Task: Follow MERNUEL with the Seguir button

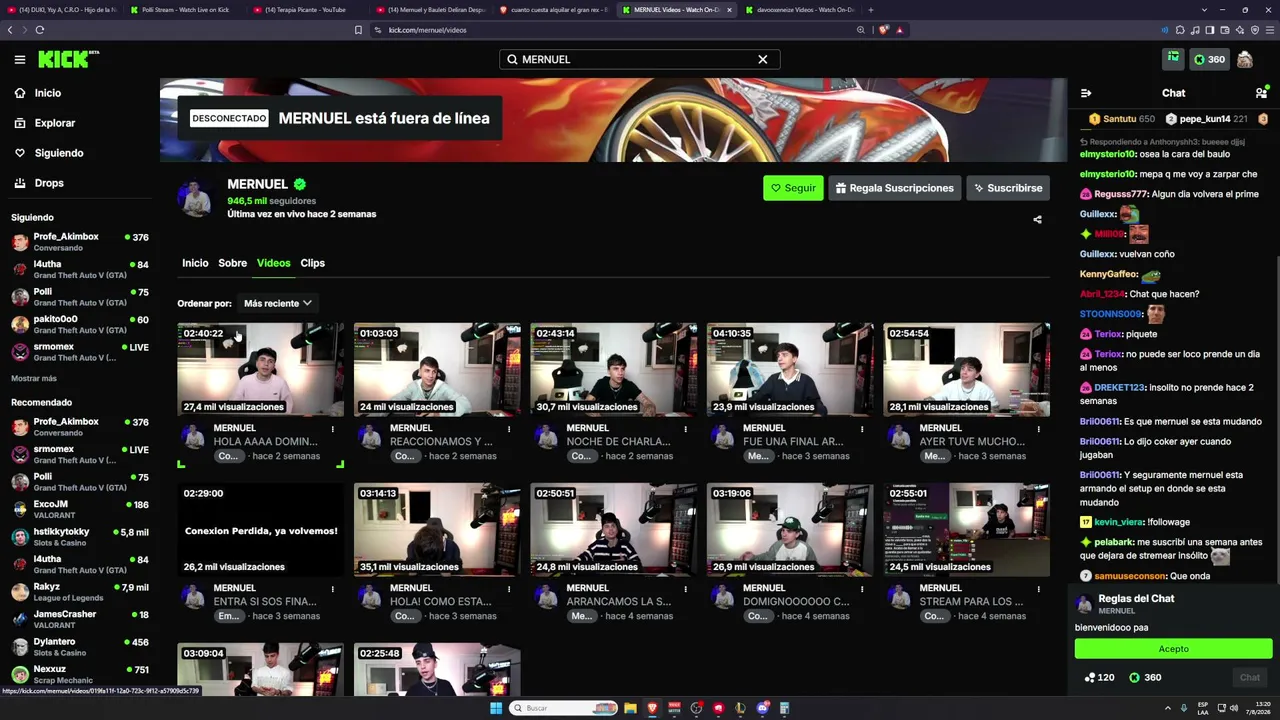Action: 793,188
